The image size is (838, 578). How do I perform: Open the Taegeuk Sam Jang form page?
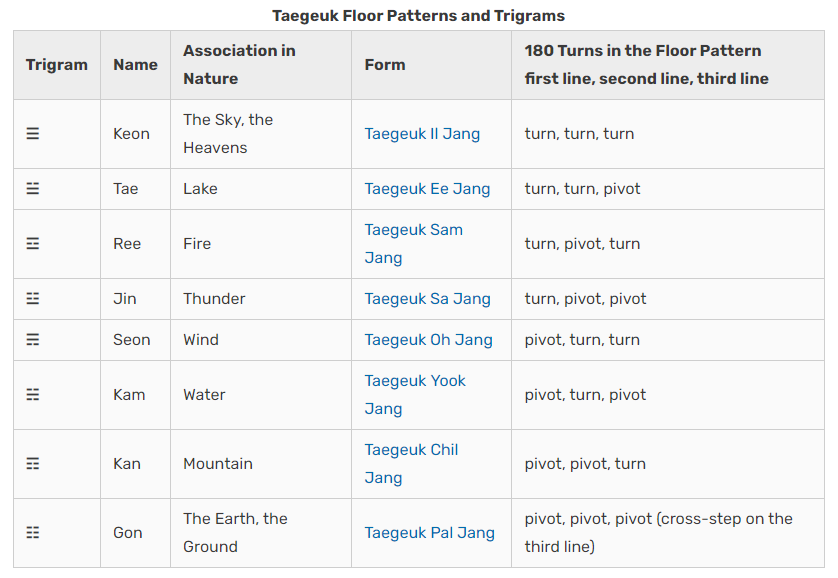tap(413, 244)
